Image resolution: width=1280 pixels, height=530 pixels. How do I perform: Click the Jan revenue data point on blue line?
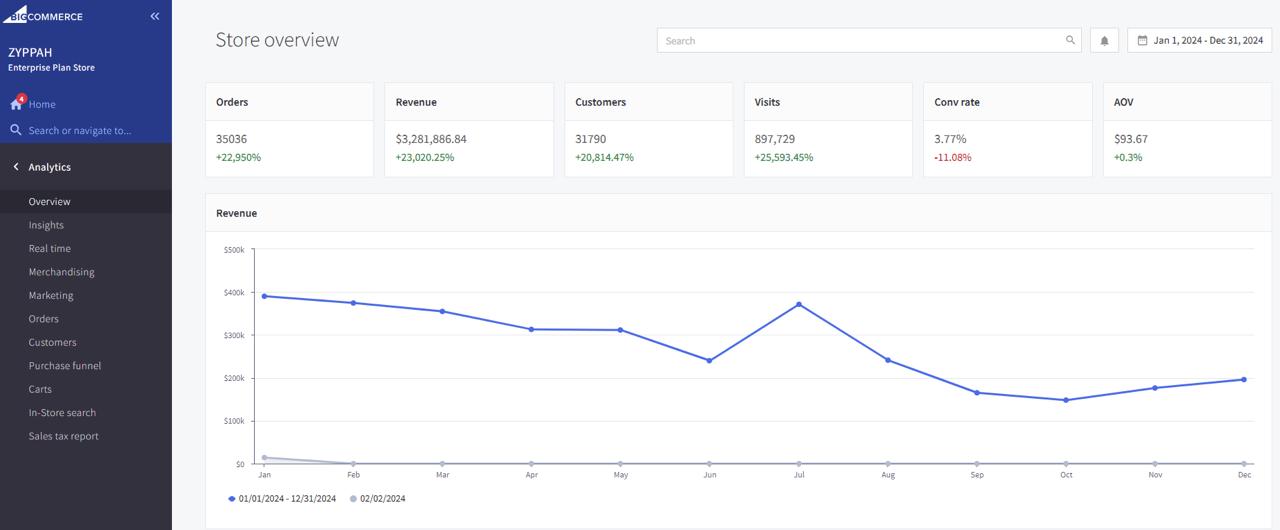(264, 296)
